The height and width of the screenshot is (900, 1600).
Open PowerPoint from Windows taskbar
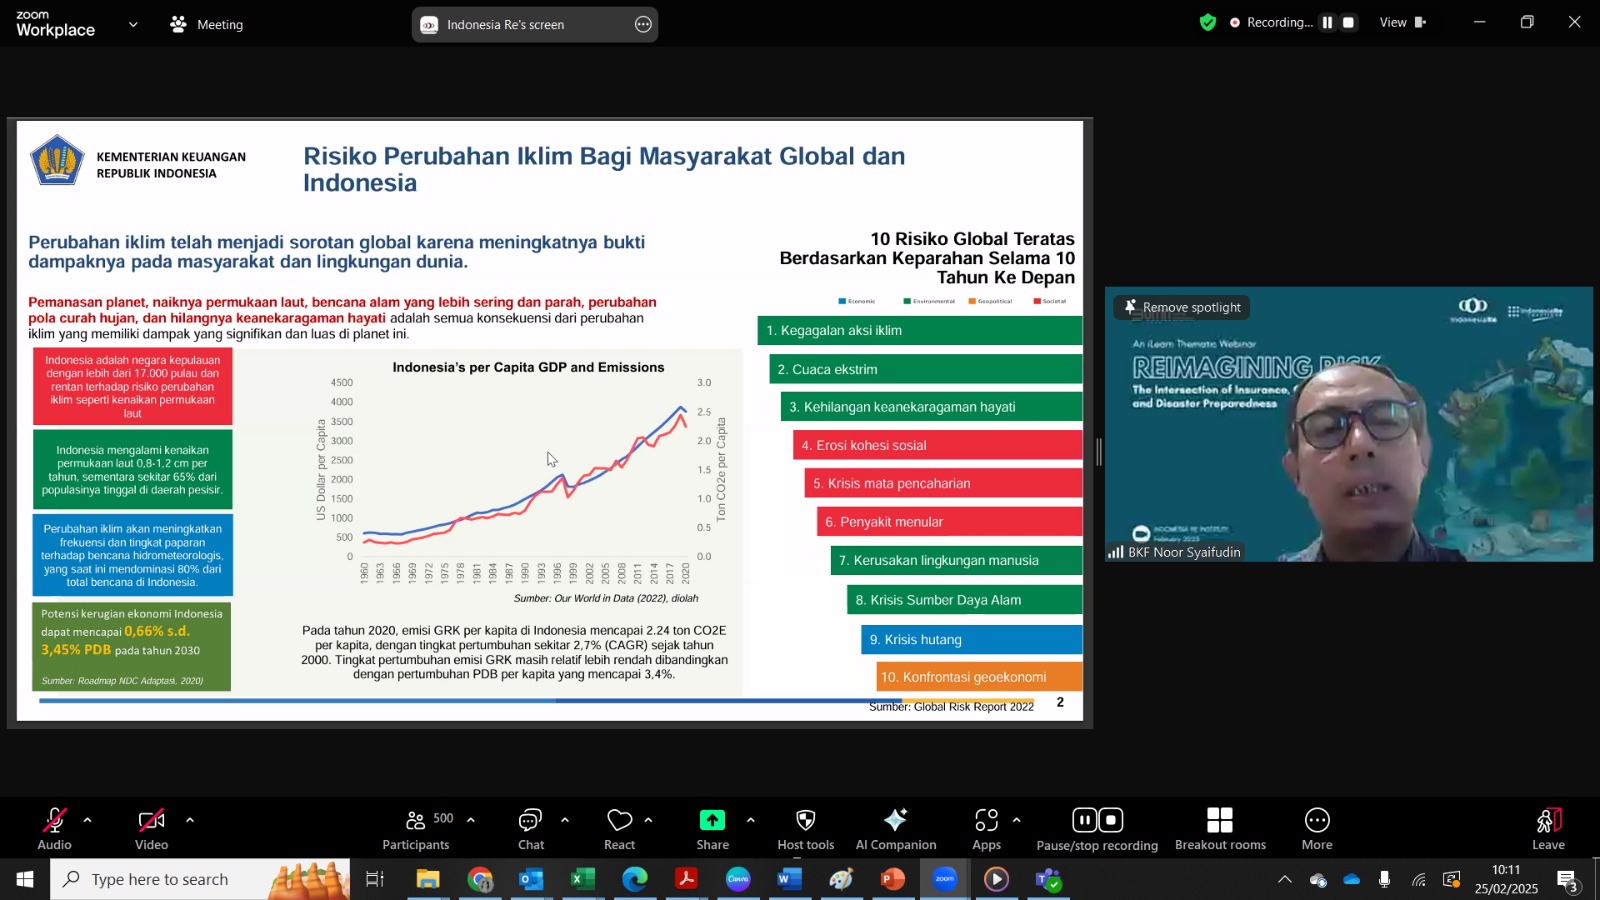892,879
